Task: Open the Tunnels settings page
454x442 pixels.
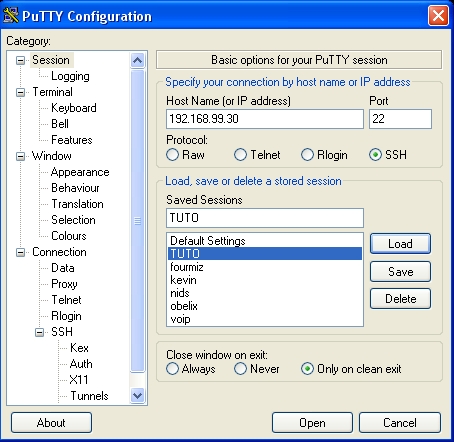Action: pyautogui.click(x=89, y=396)
